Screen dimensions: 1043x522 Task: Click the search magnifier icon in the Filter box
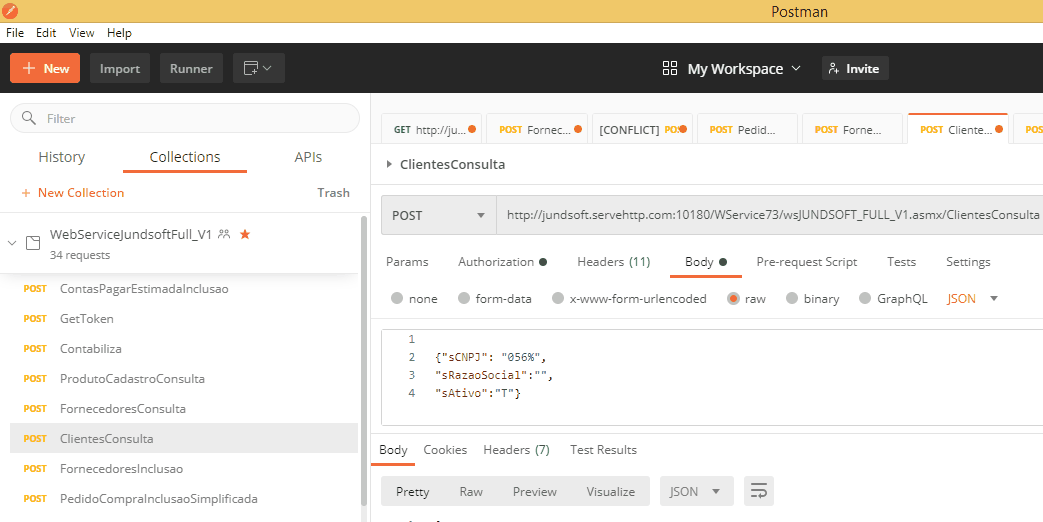[x=29, y=118]
